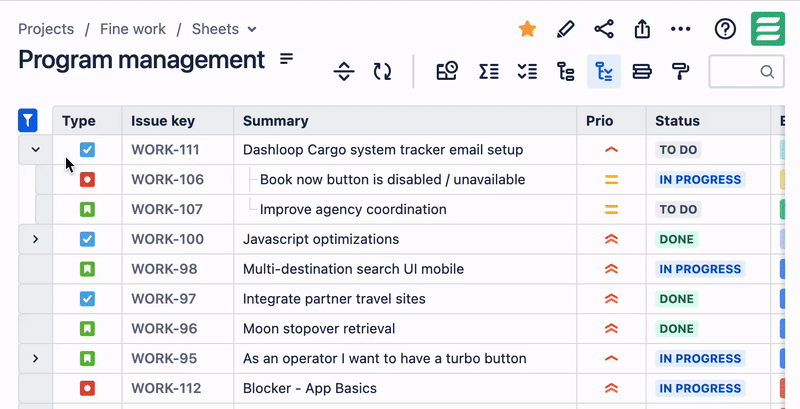The image size is (800, 409).
Task: Toggle the expand/collapse rows vertical arrows icon
Action: pyautogui.click(x=344, y=71)
